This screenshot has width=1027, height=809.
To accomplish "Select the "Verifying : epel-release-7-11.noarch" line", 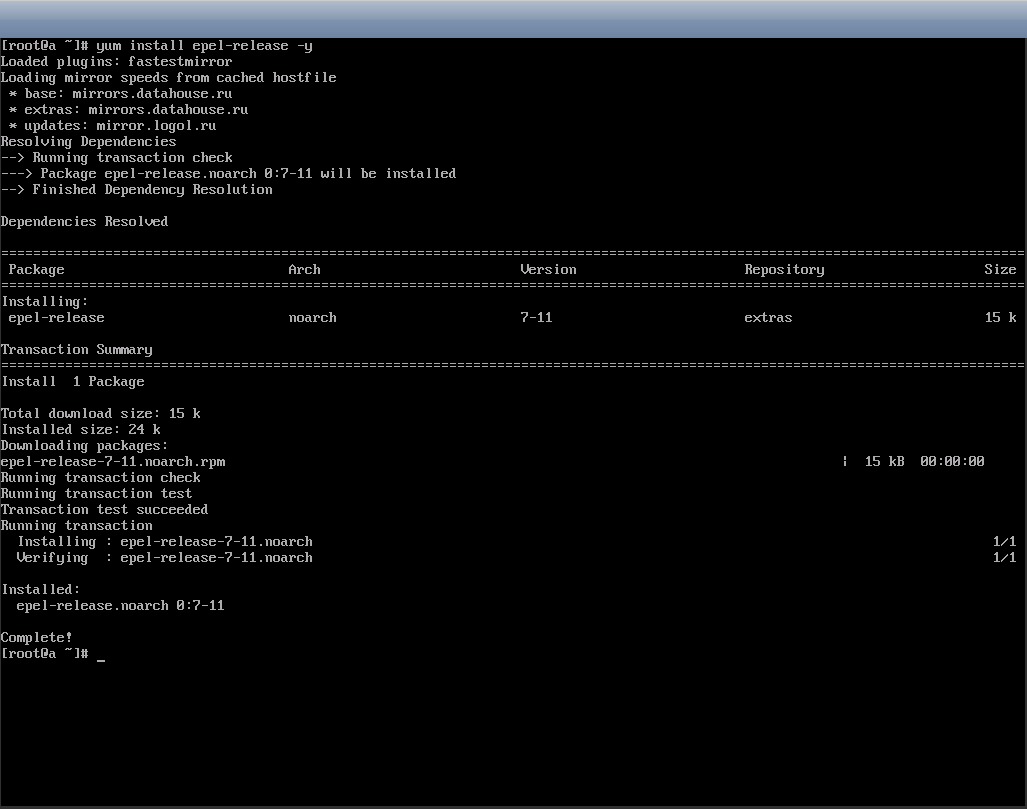I will click(x=164, y=558).
